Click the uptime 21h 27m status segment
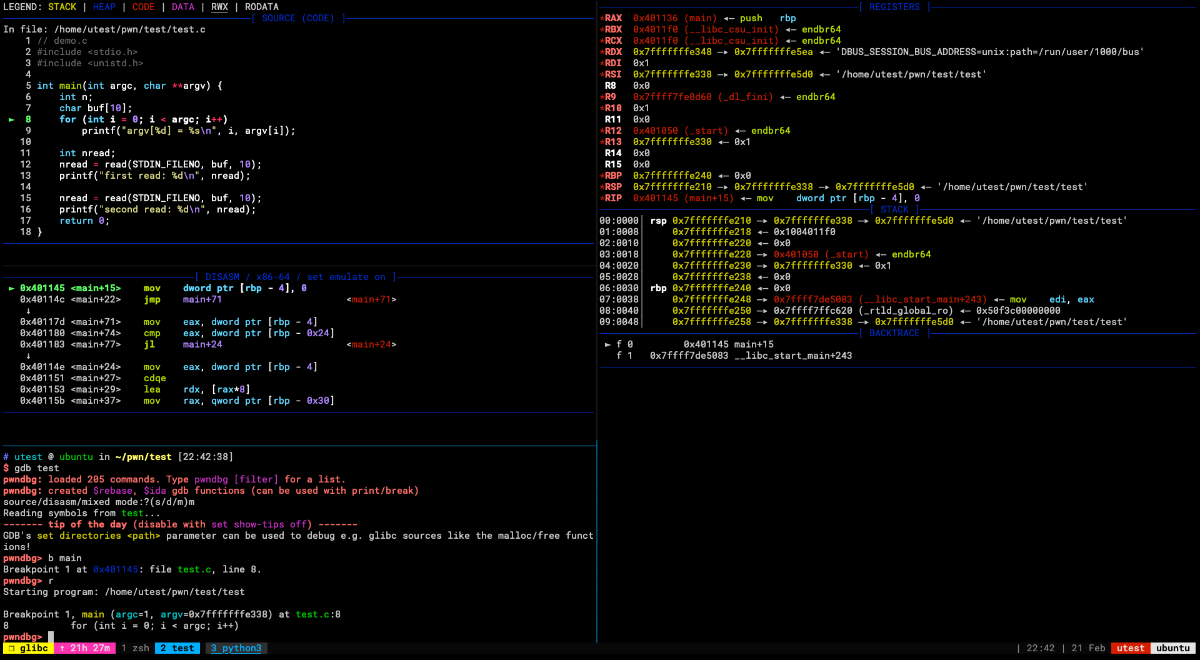Image resolution: width=1200 pixels, height=660 pixels. coord(83,648)
